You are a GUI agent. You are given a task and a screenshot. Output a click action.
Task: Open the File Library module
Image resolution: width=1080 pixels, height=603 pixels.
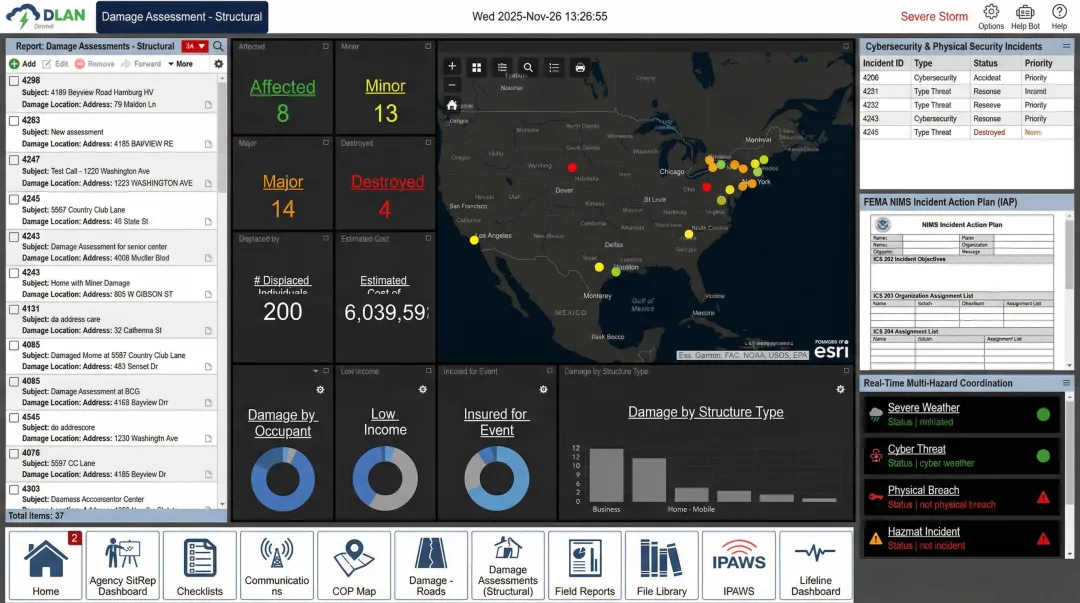(661, 565)
